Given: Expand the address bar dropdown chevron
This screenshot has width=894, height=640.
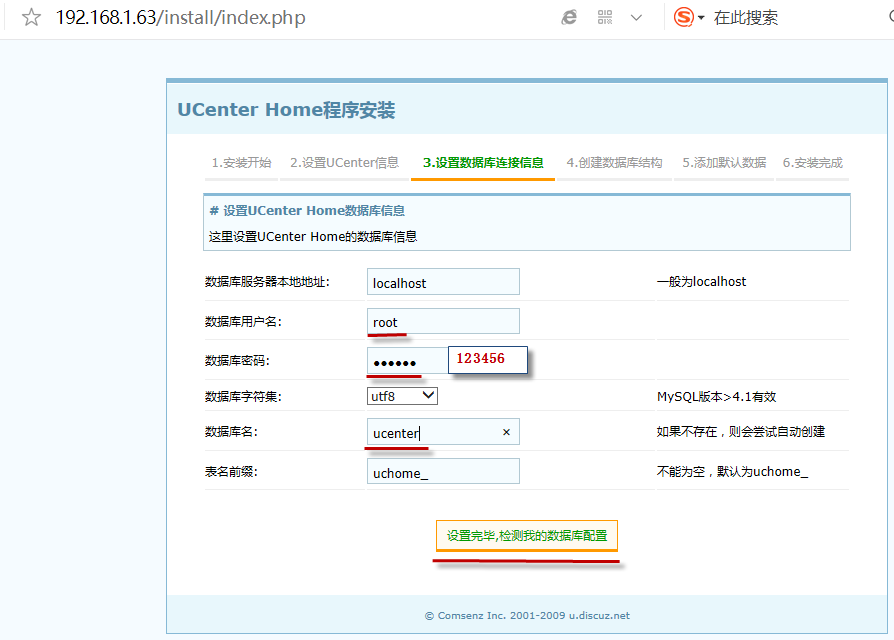Looking at the screenshot, I should [636, 18].
